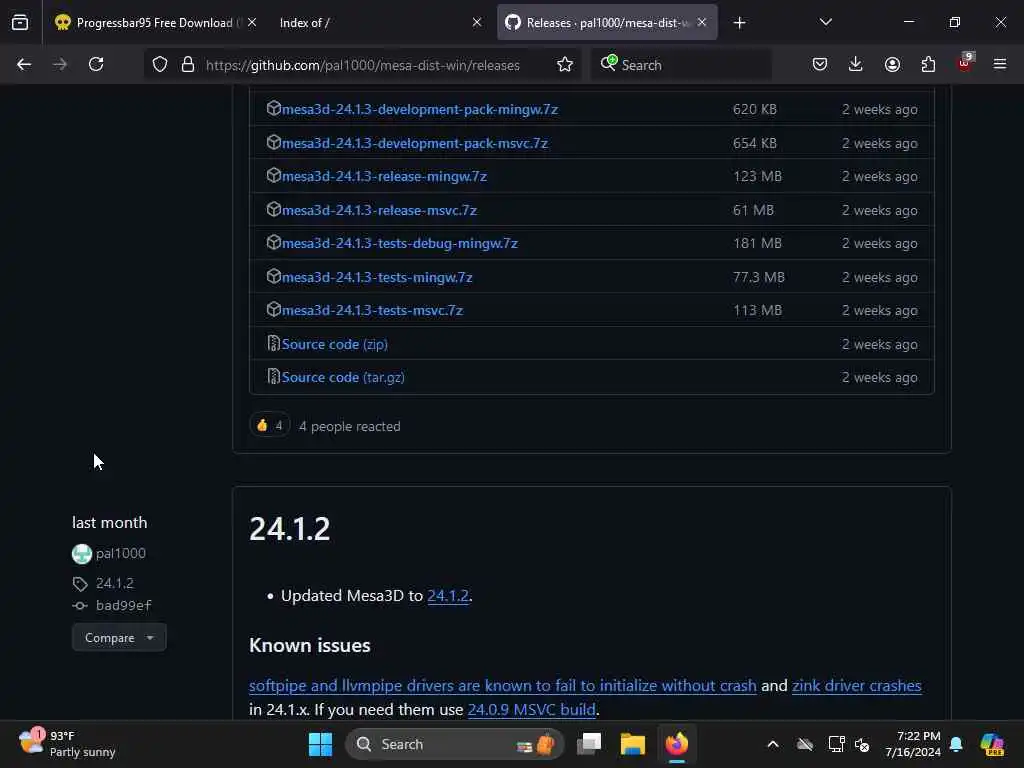This screenshot has width=1024, height=768.
Task: Open the 24.1.2 release title
Action: [x=289, y=529]
